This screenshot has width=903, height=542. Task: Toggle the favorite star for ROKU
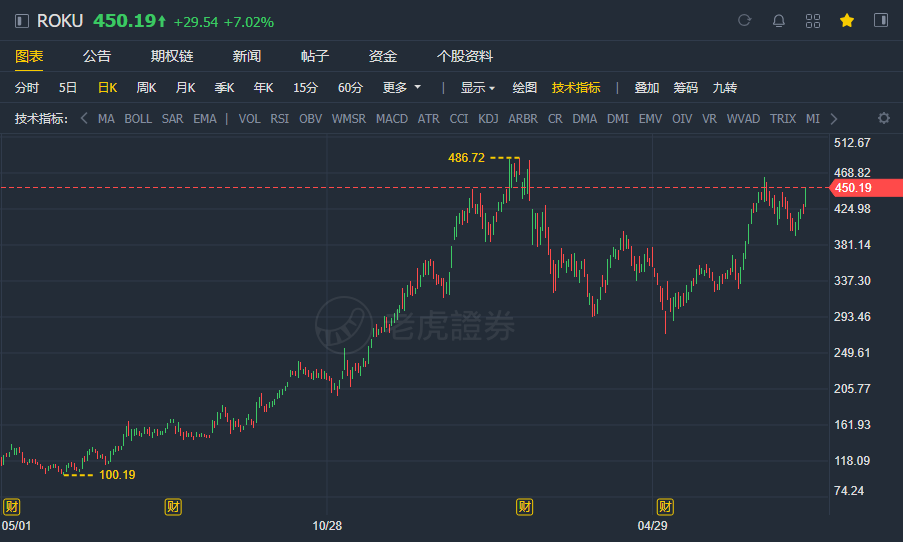847,21
